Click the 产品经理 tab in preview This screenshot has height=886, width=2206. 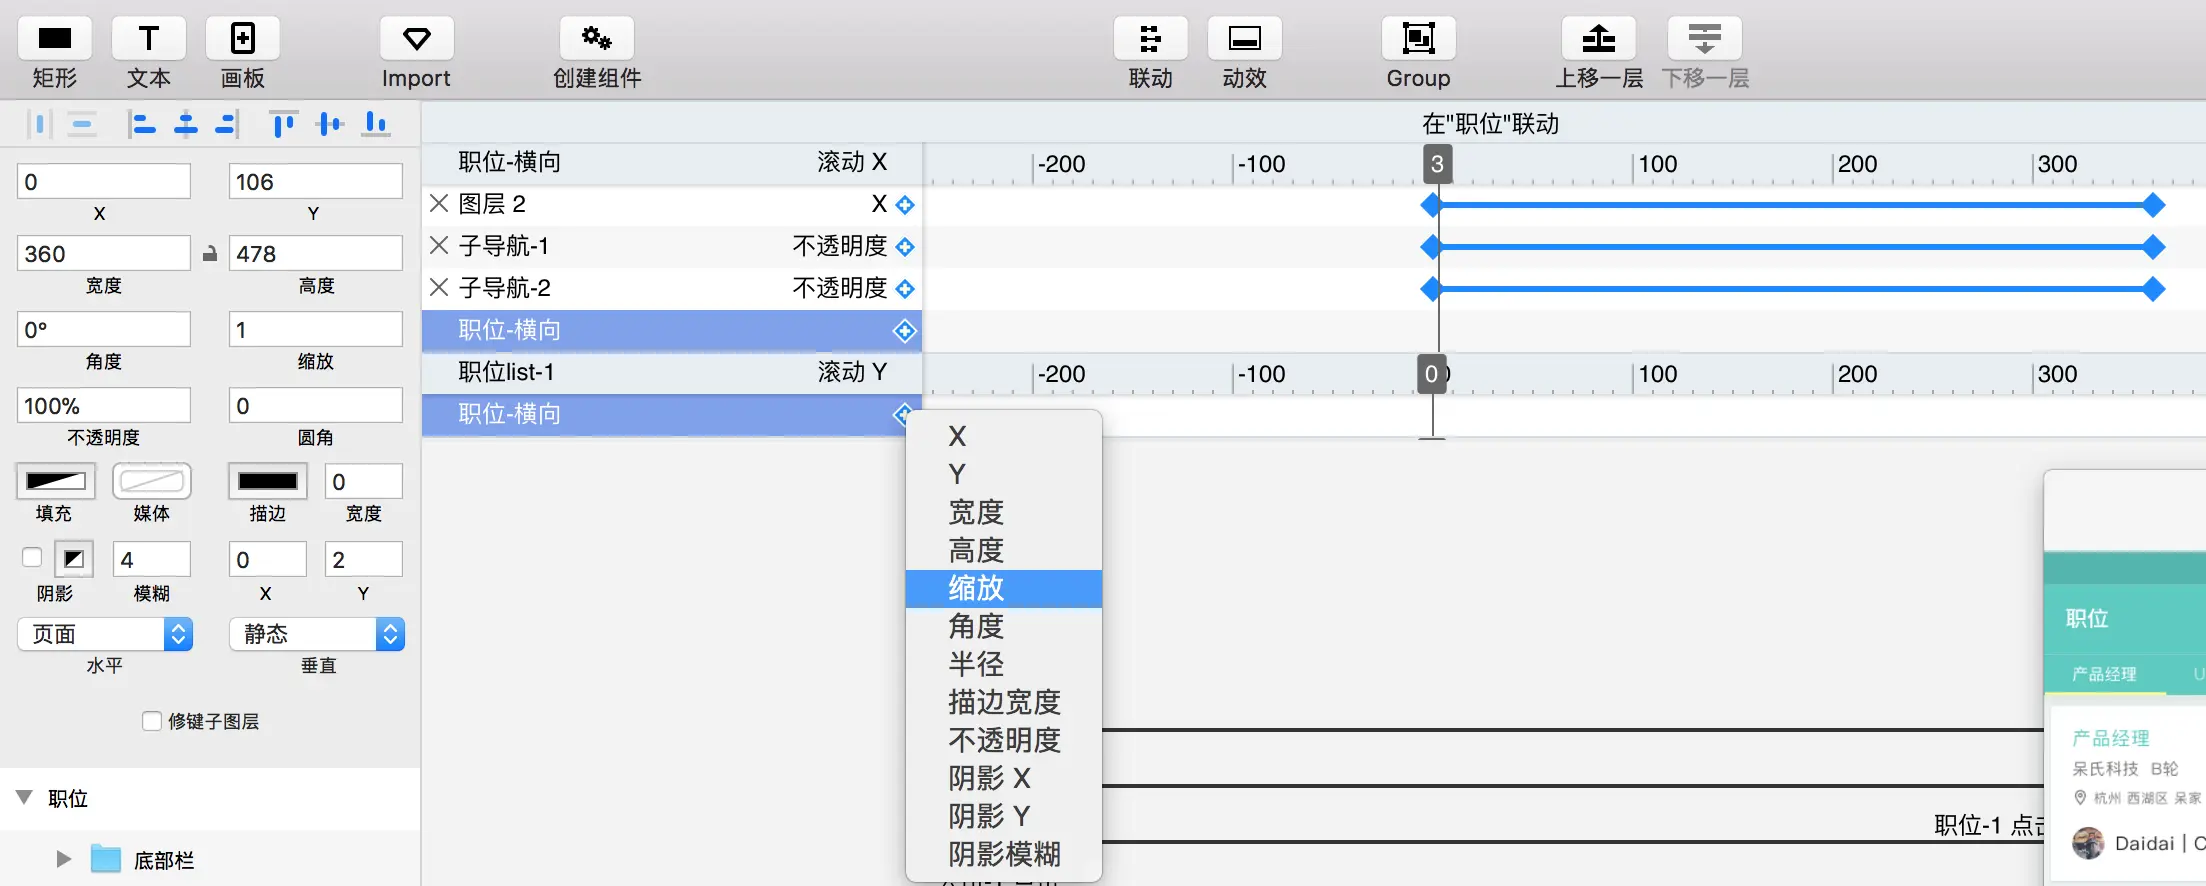[2104, 674]
